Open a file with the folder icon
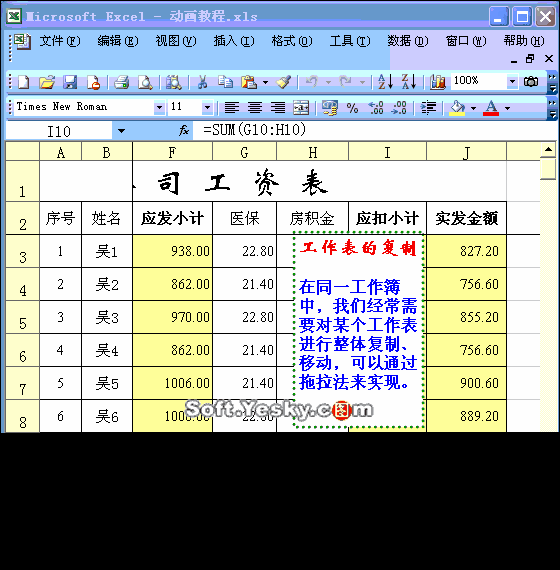Screen dimensions: 560x570 (x=47, y=82)
